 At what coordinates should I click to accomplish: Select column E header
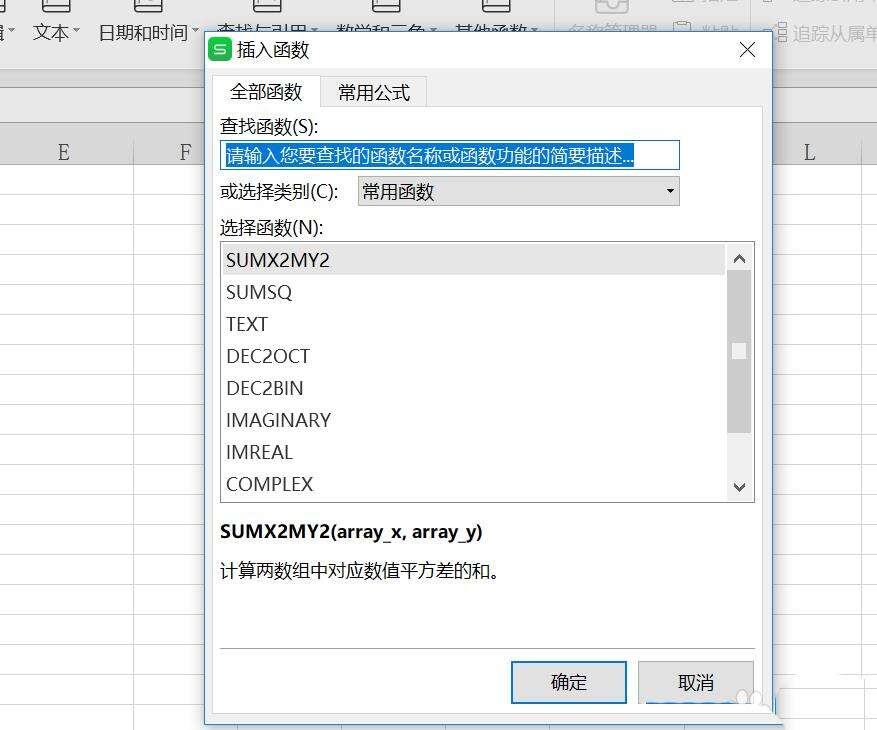coord(64,152)
